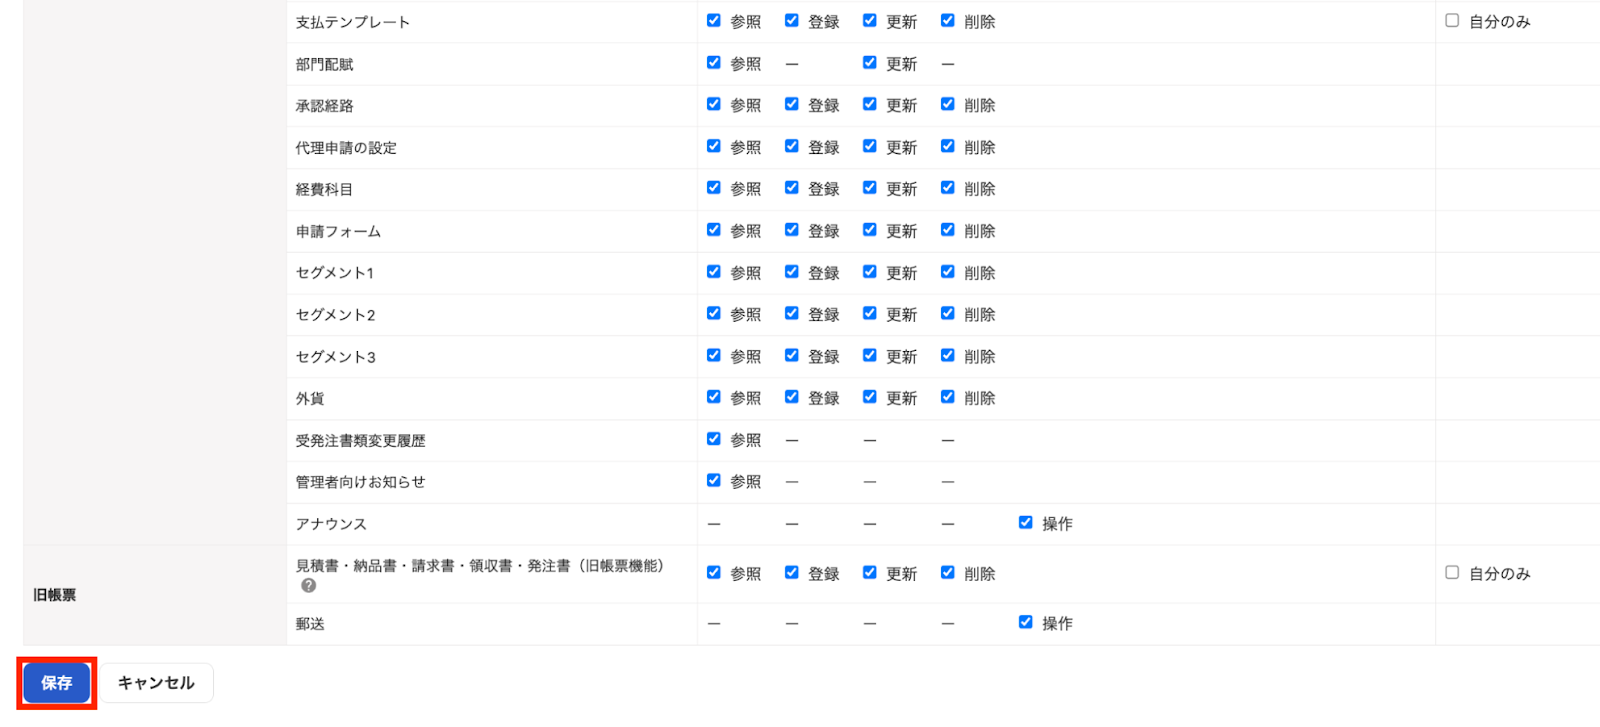
Task: Click the 承認経路 row label
Action: pyautogui.click(x=324, y=106)
